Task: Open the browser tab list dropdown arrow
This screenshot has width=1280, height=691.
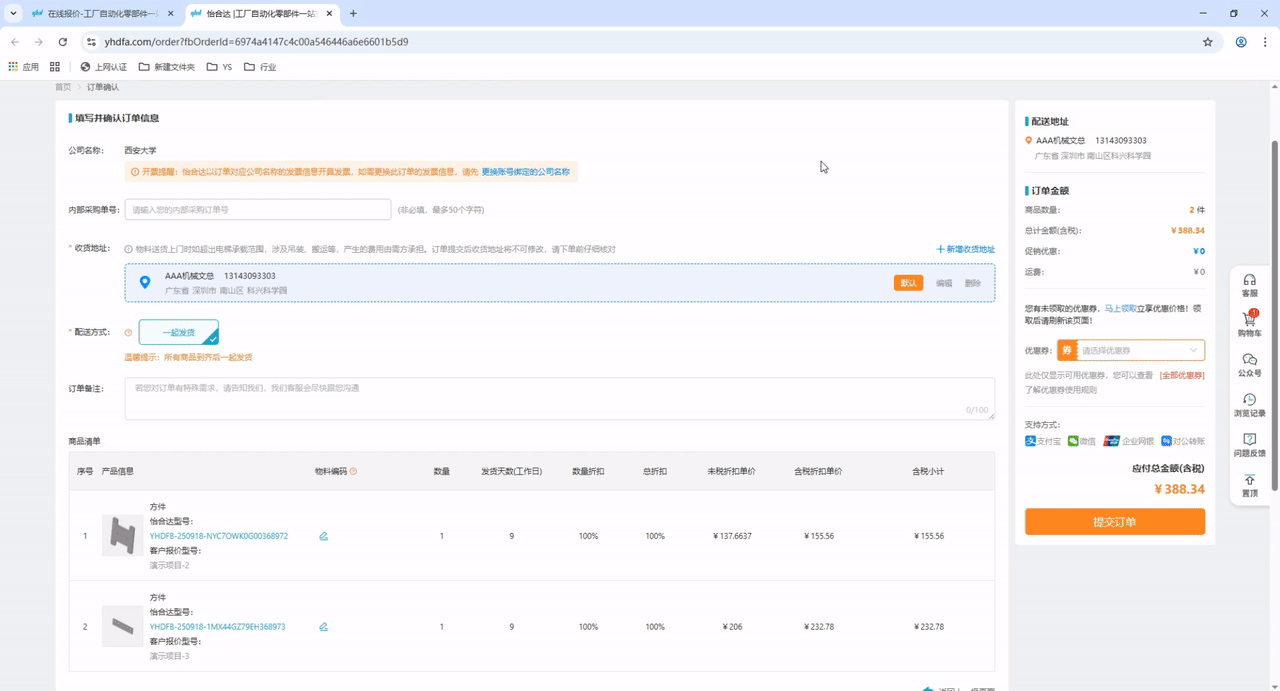Action: pyautogui.click(x=13, y=14)
